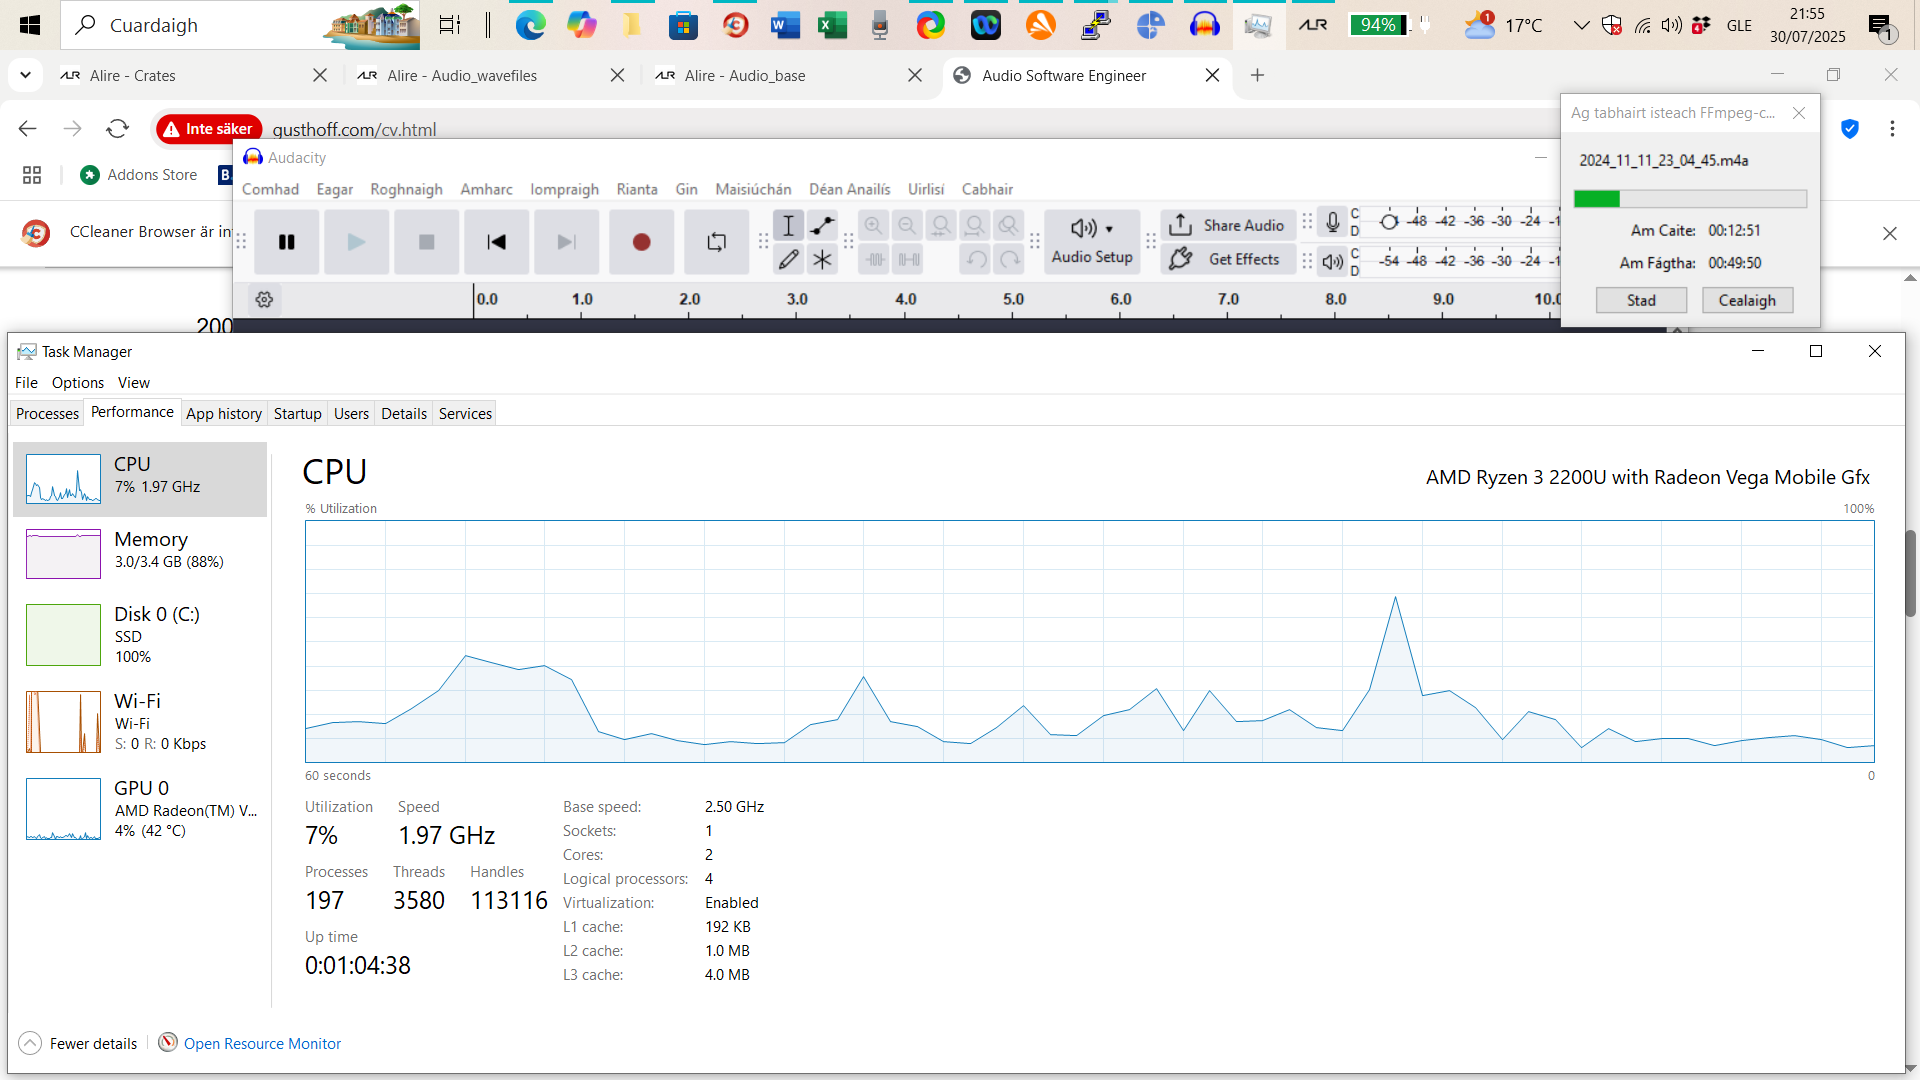Image resolution: width=1932 pixels, height=1088 pixels.
Task: Activate the Draw tool (pencil)
Action: 789,259
